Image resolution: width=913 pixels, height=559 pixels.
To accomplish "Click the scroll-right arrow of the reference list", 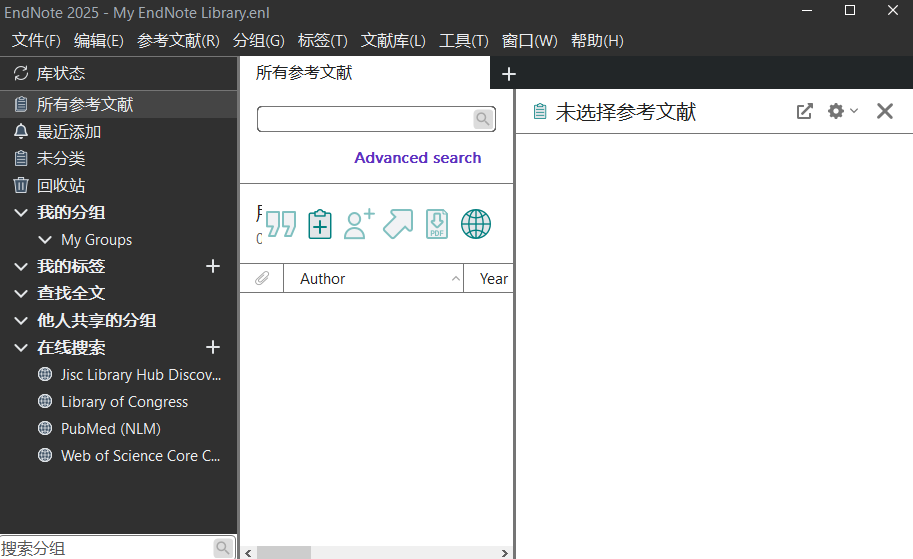I will click(504, 553).
